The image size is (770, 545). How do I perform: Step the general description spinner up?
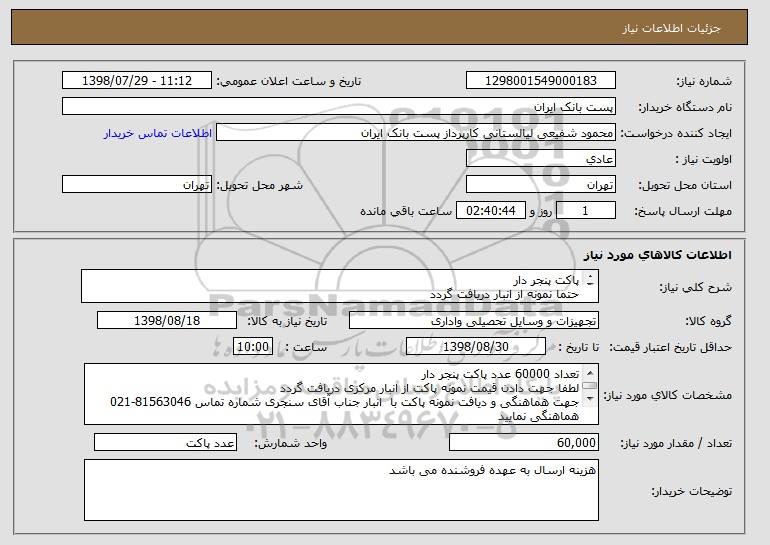click(x=590, y=275)
